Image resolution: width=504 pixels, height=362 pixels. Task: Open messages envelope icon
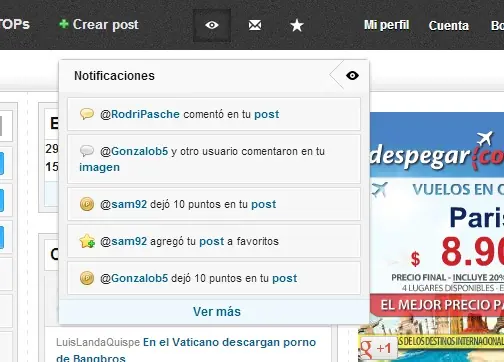(x=255, y=25)
